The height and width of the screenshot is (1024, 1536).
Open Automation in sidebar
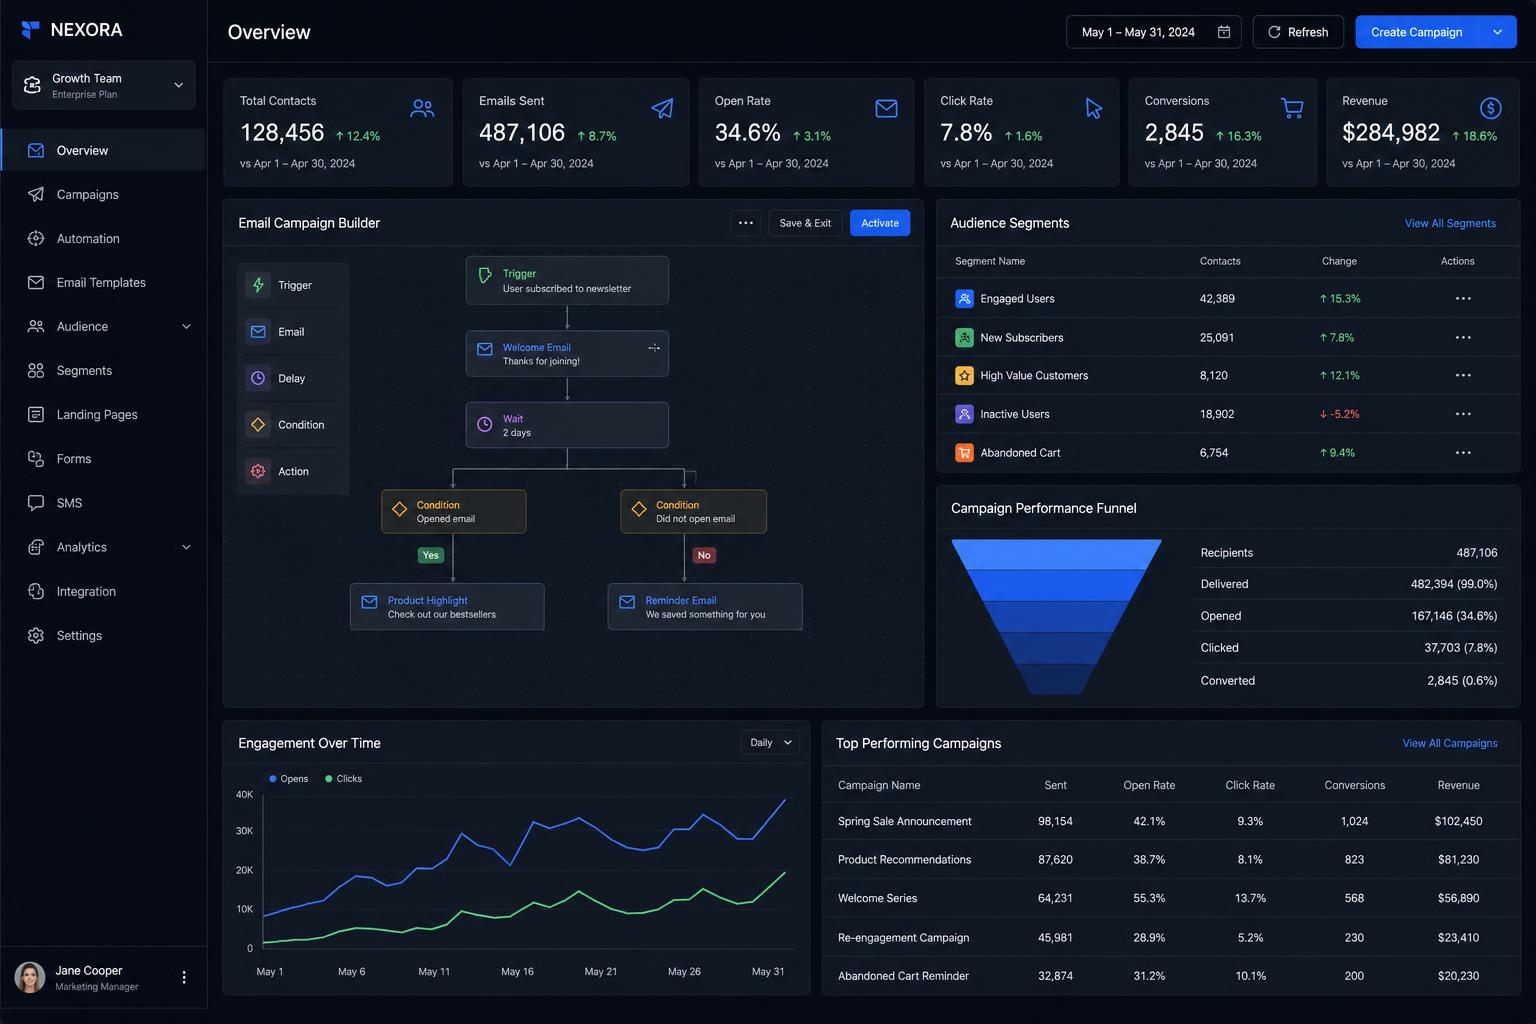104,239
